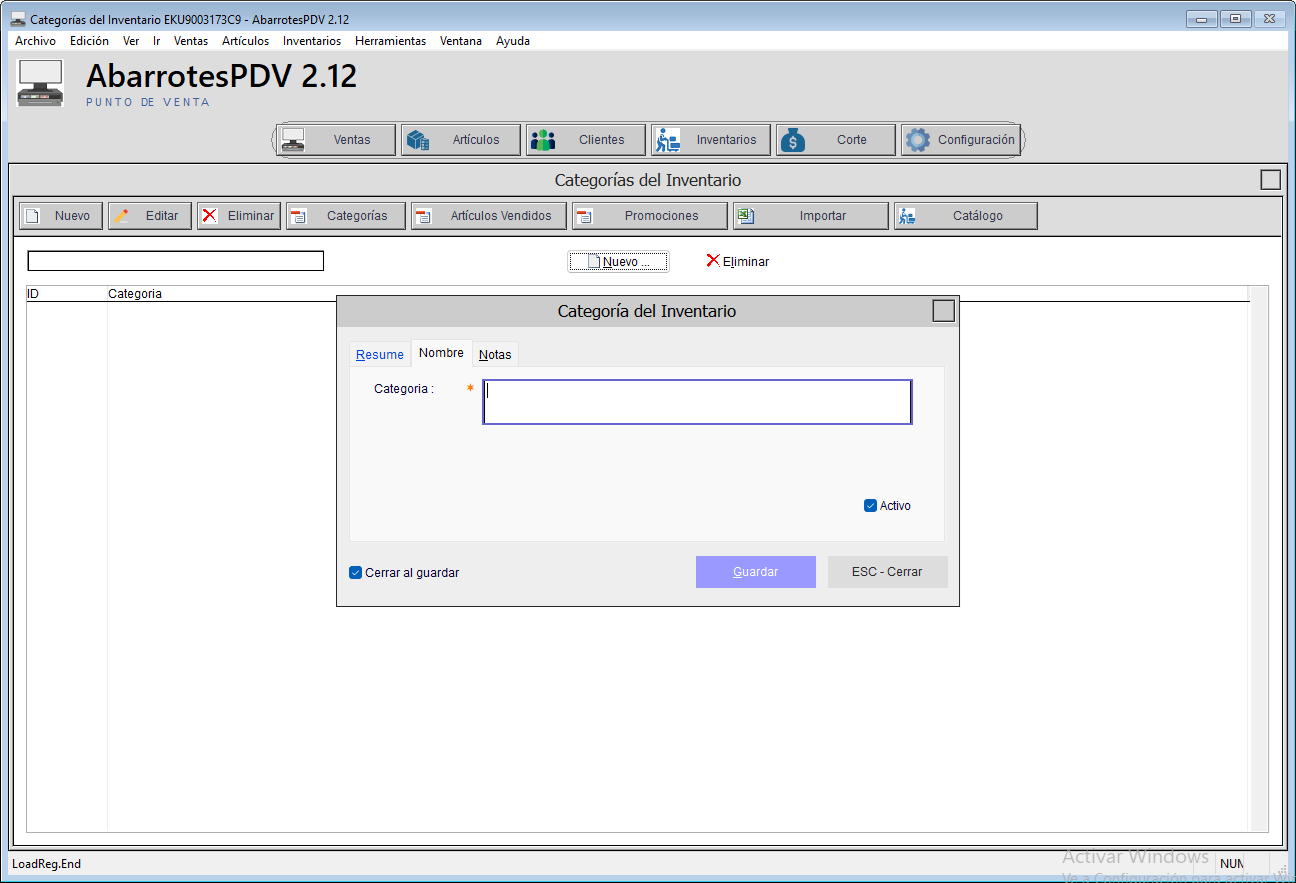
Task: Click the list's vertical scrollbar
Action: click(x=1259, y=558)
